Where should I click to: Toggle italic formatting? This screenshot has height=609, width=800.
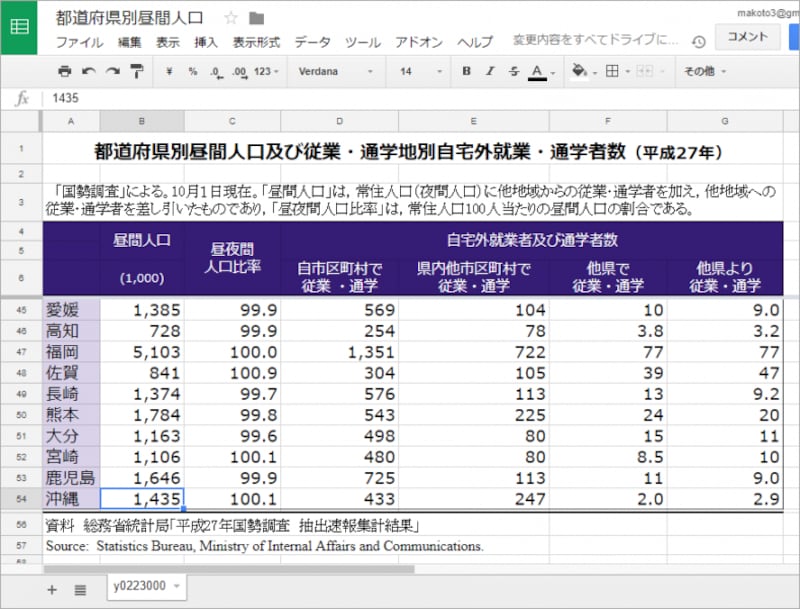click(x=492, y=72)
